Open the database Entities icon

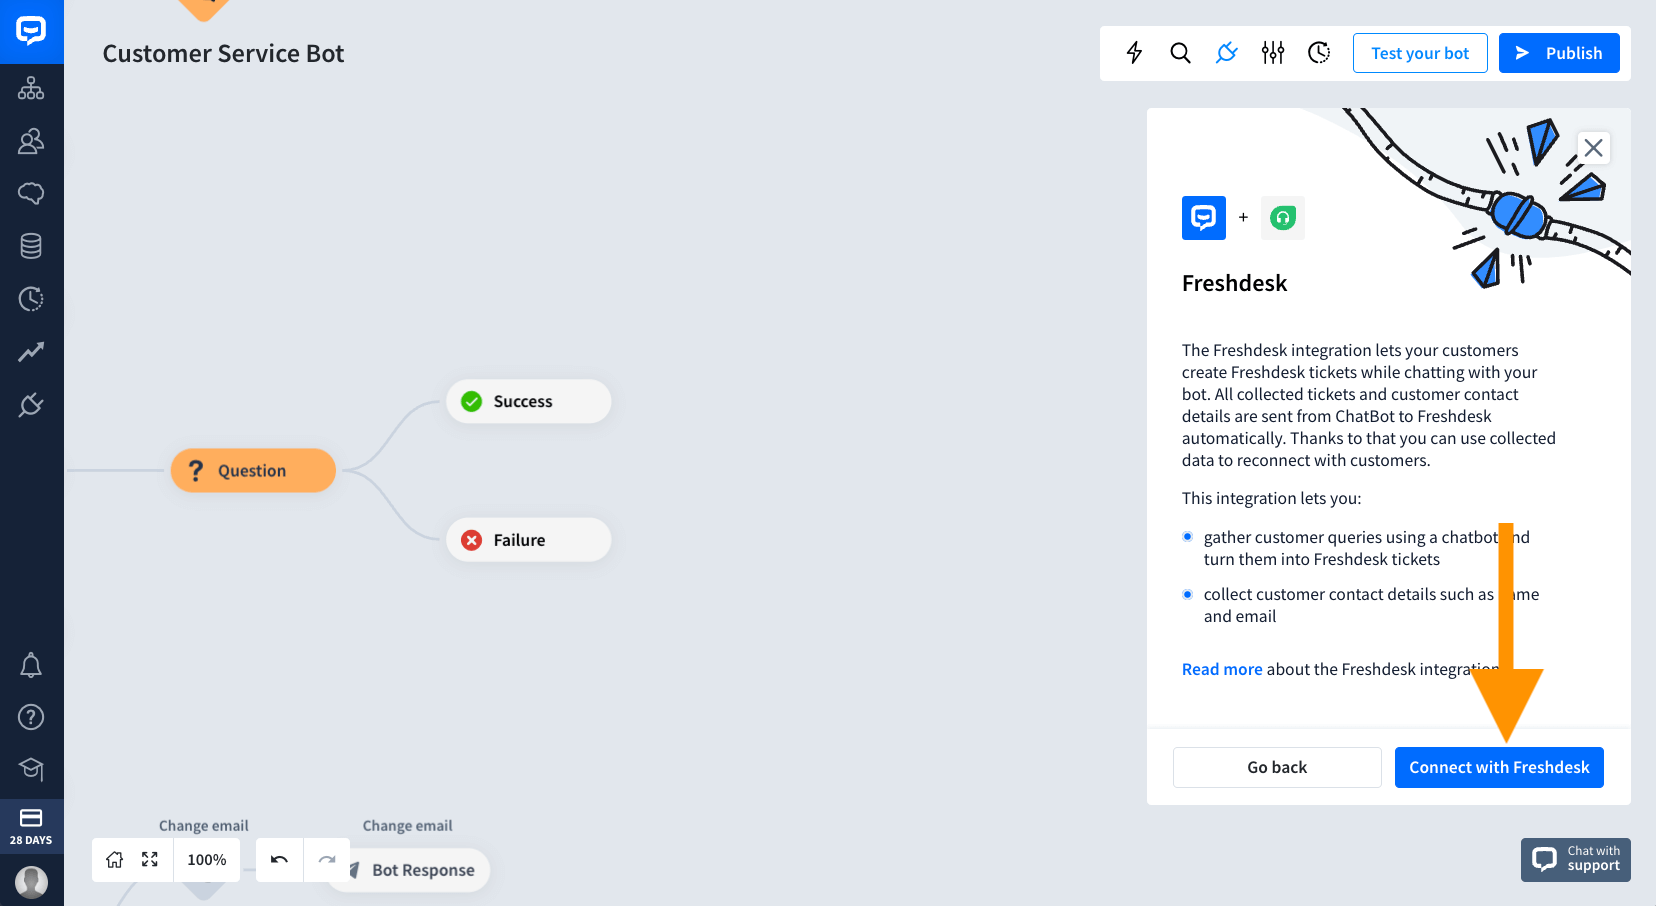(31, 246)
